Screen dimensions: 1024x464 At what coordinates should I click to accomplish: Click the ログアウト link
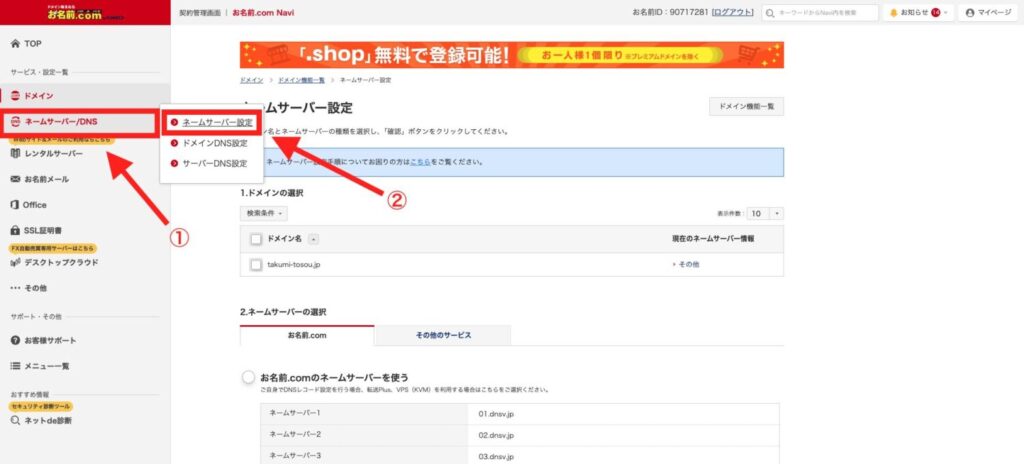(733, 12)
